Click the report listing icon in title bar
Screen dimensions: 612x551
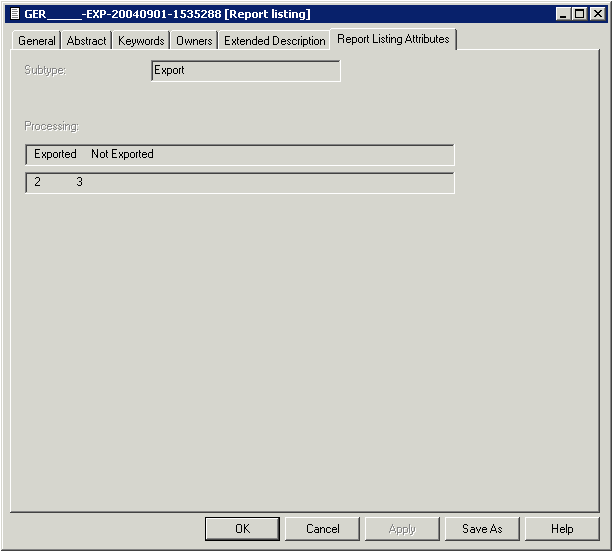click(x=14, y=14)
